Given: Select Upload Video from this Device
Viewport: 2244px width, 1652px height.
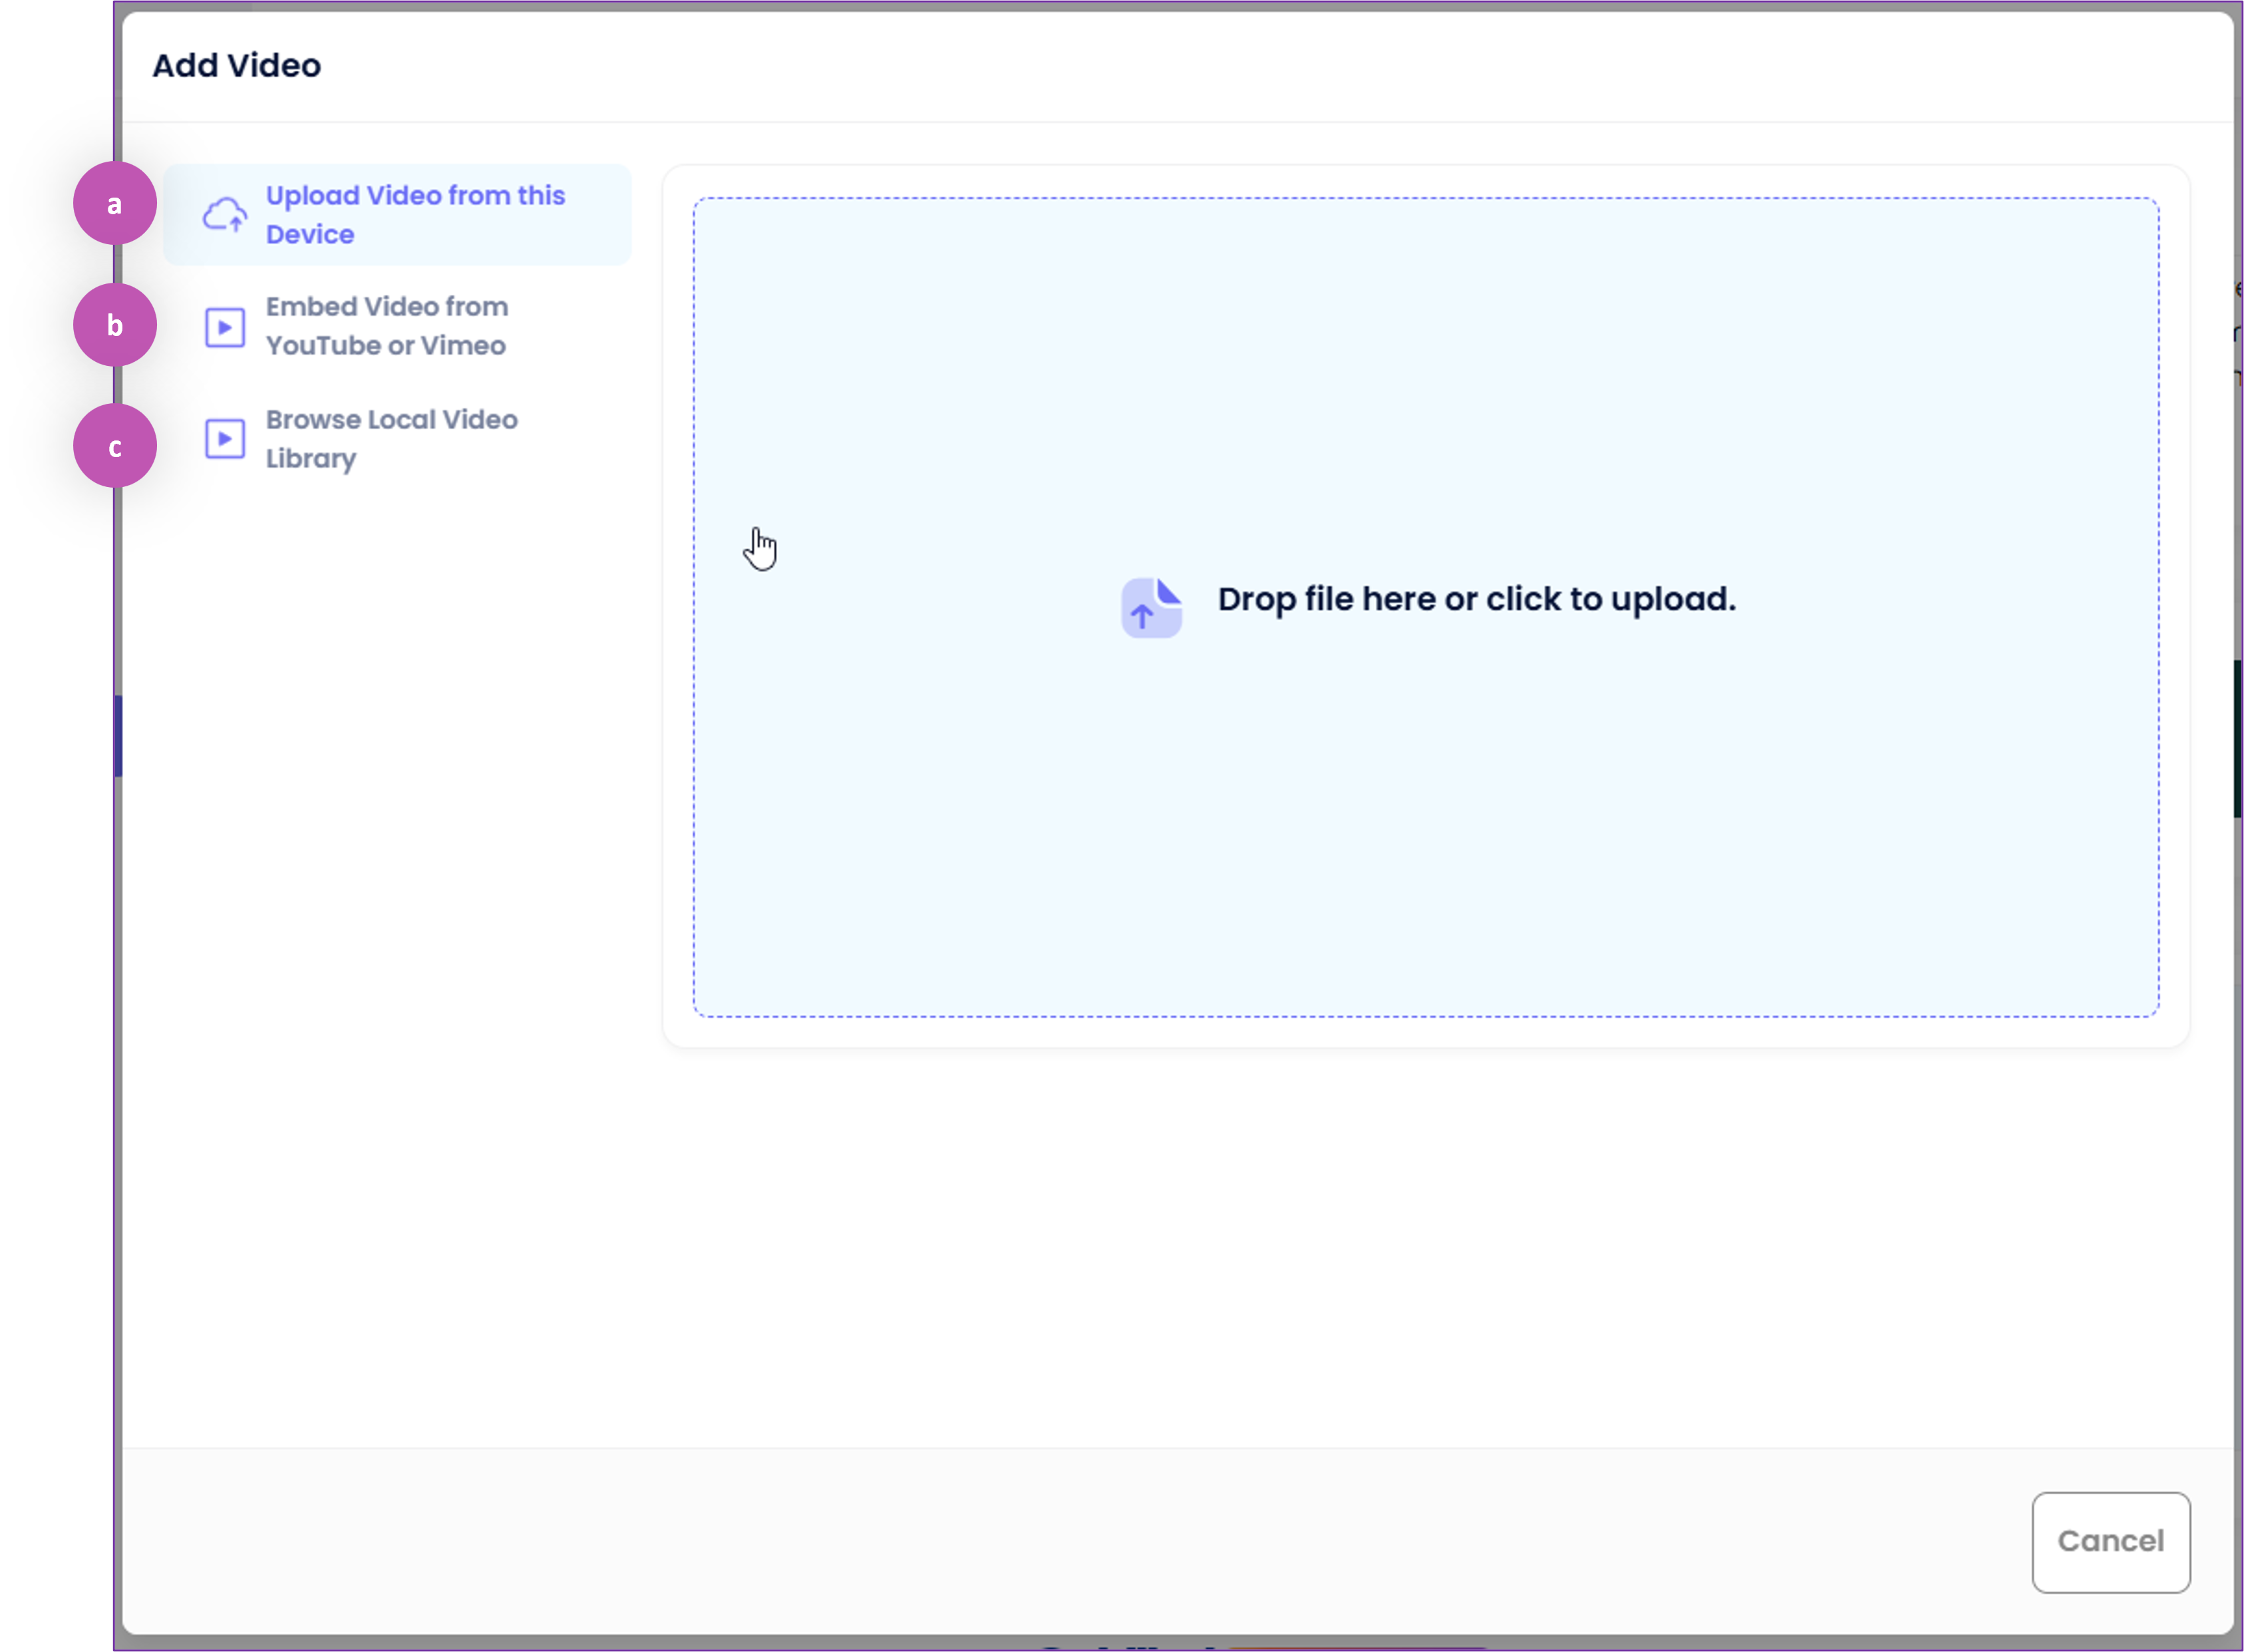Looking at the screenshot, I should click(398, 214).
